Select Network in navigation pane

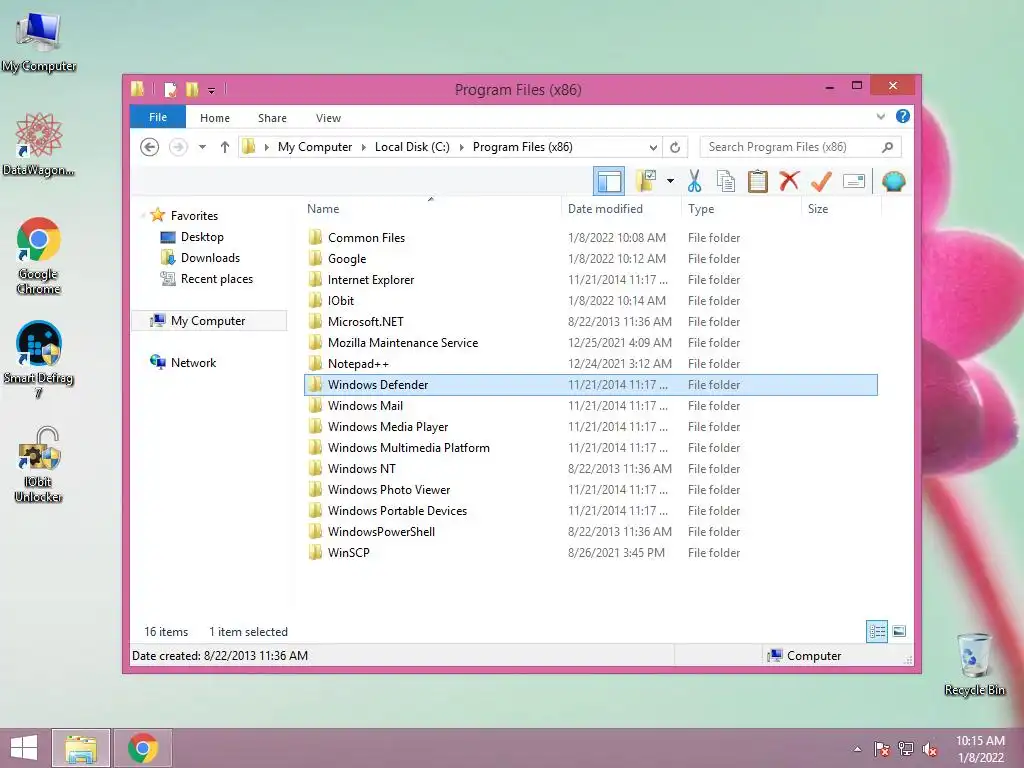pyautogui.click(x=193, y=362)
